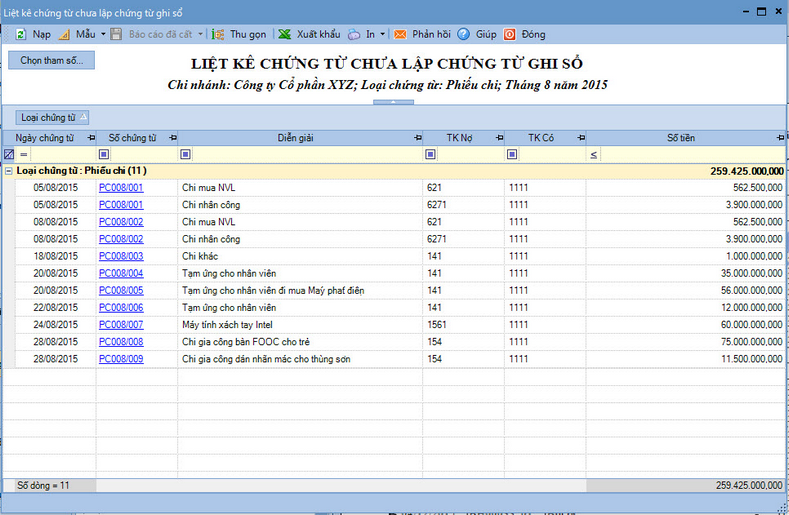Expand the In print dropdown arrow
The width and height of the screenshot is (789, 515).
click(x=382, y=34)
